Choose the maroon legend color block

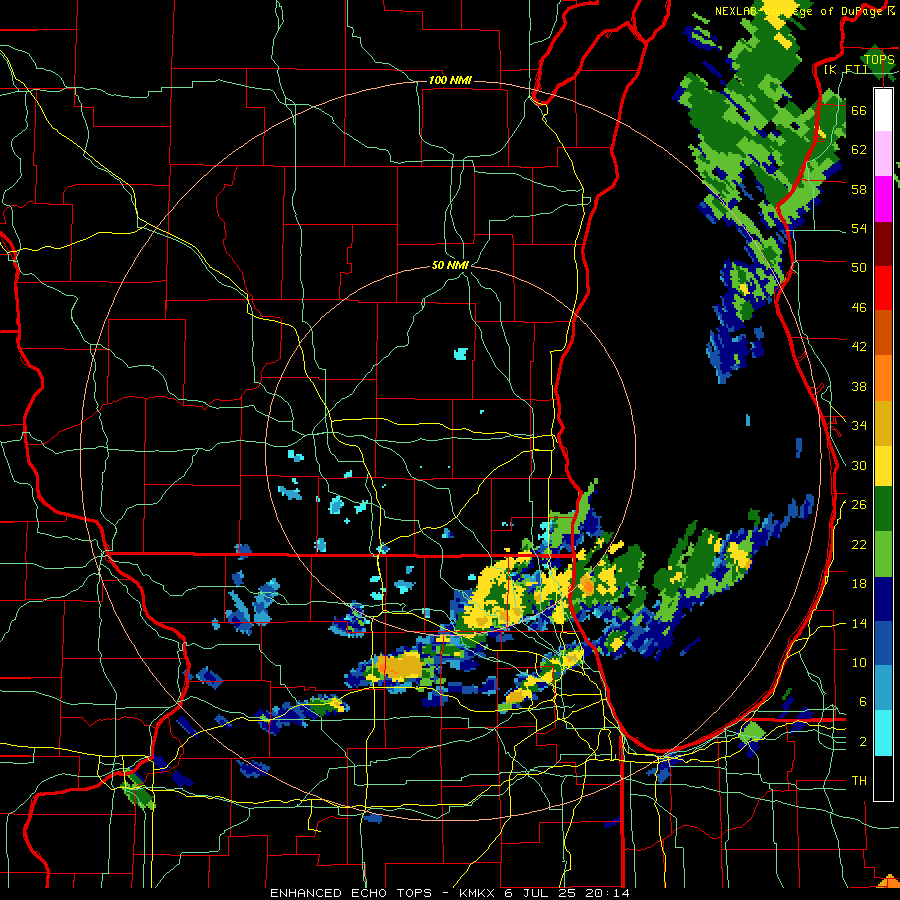click(883, 244)
